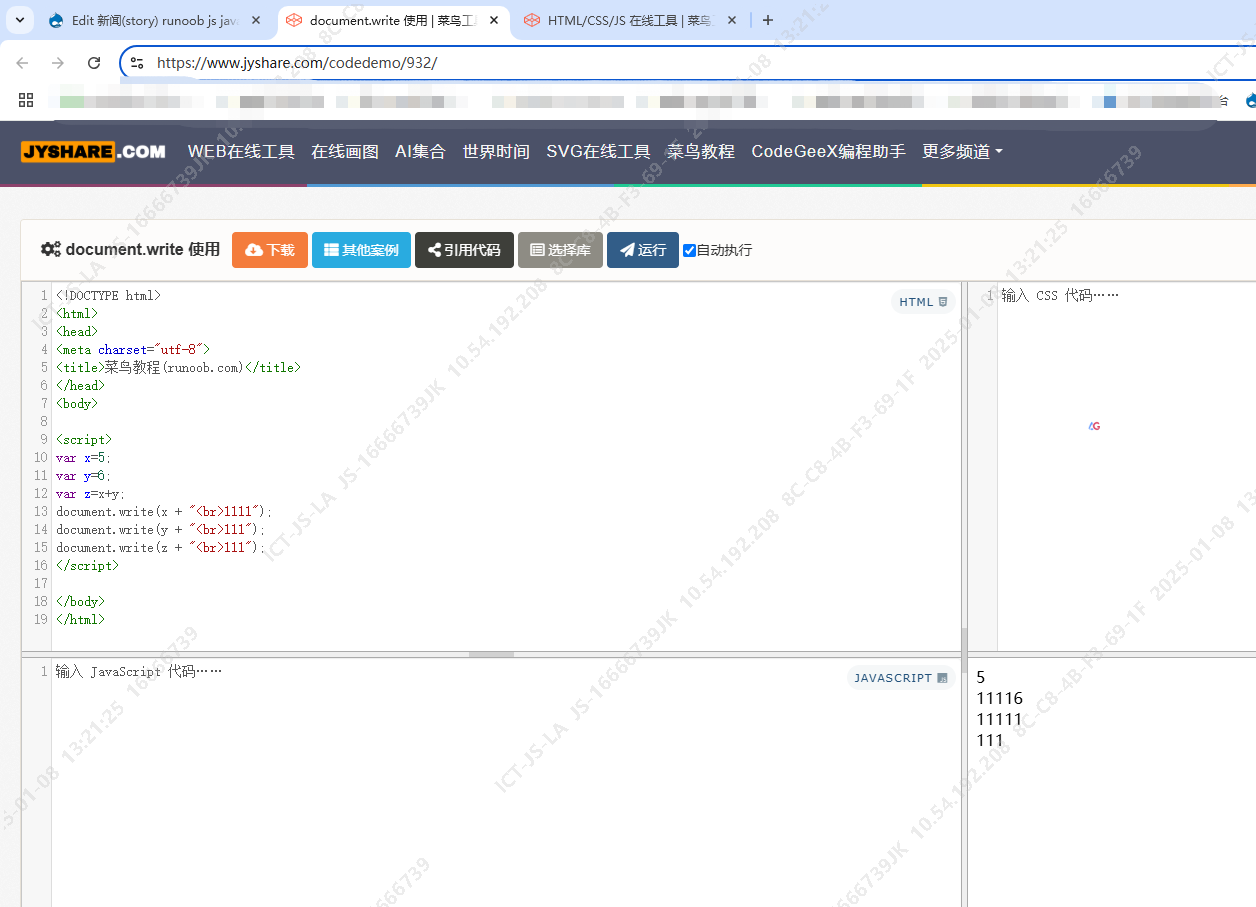Click the closing </body> tag line
The height and width of the screenshot is (907, 1256).
[x=80, y=602]
